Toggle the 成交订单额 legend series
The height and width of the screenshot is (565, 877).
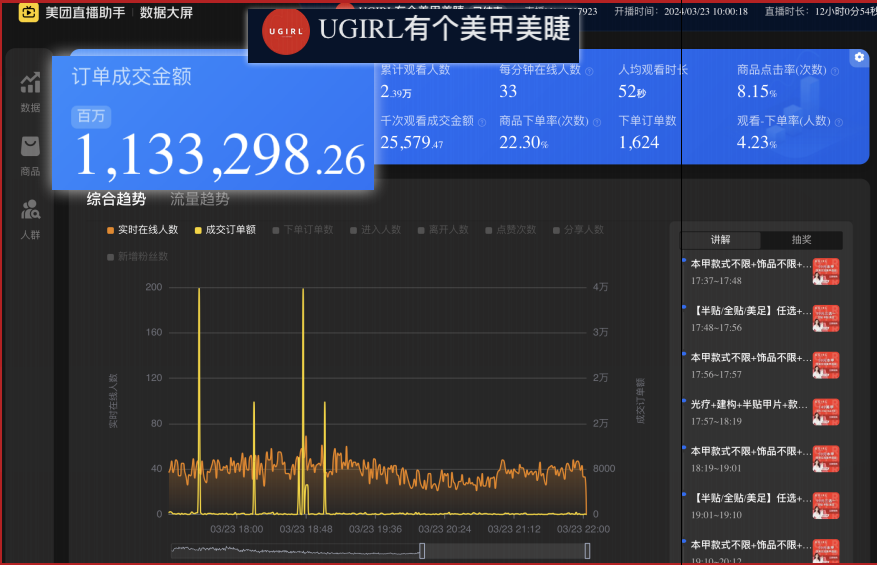[x=225, y=230]
